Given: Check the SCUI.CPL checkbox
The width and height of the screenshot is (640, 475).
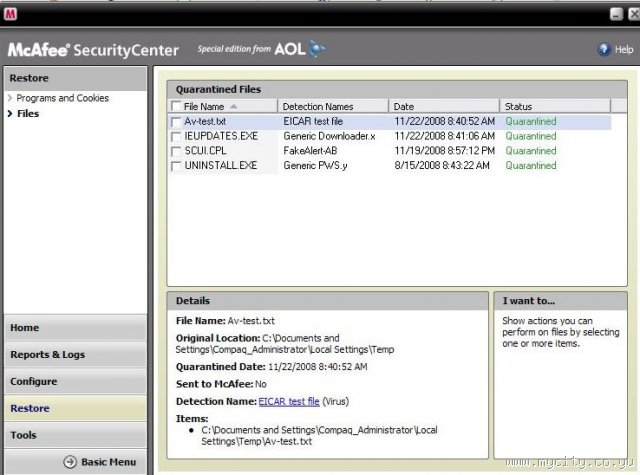Looking at the screenshot, I should [176, 151].
